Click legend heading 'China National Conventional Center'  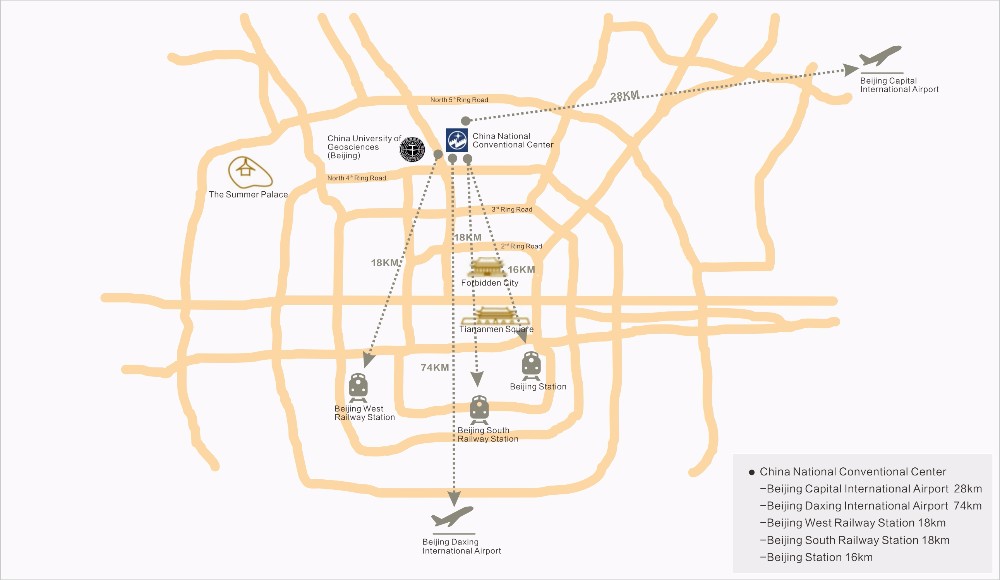click(853, 472)
